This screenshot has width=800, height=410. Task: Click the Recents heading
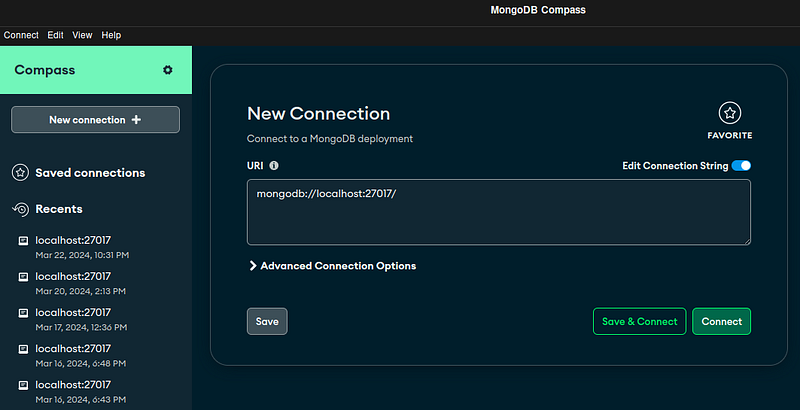[x=59, y=209]
